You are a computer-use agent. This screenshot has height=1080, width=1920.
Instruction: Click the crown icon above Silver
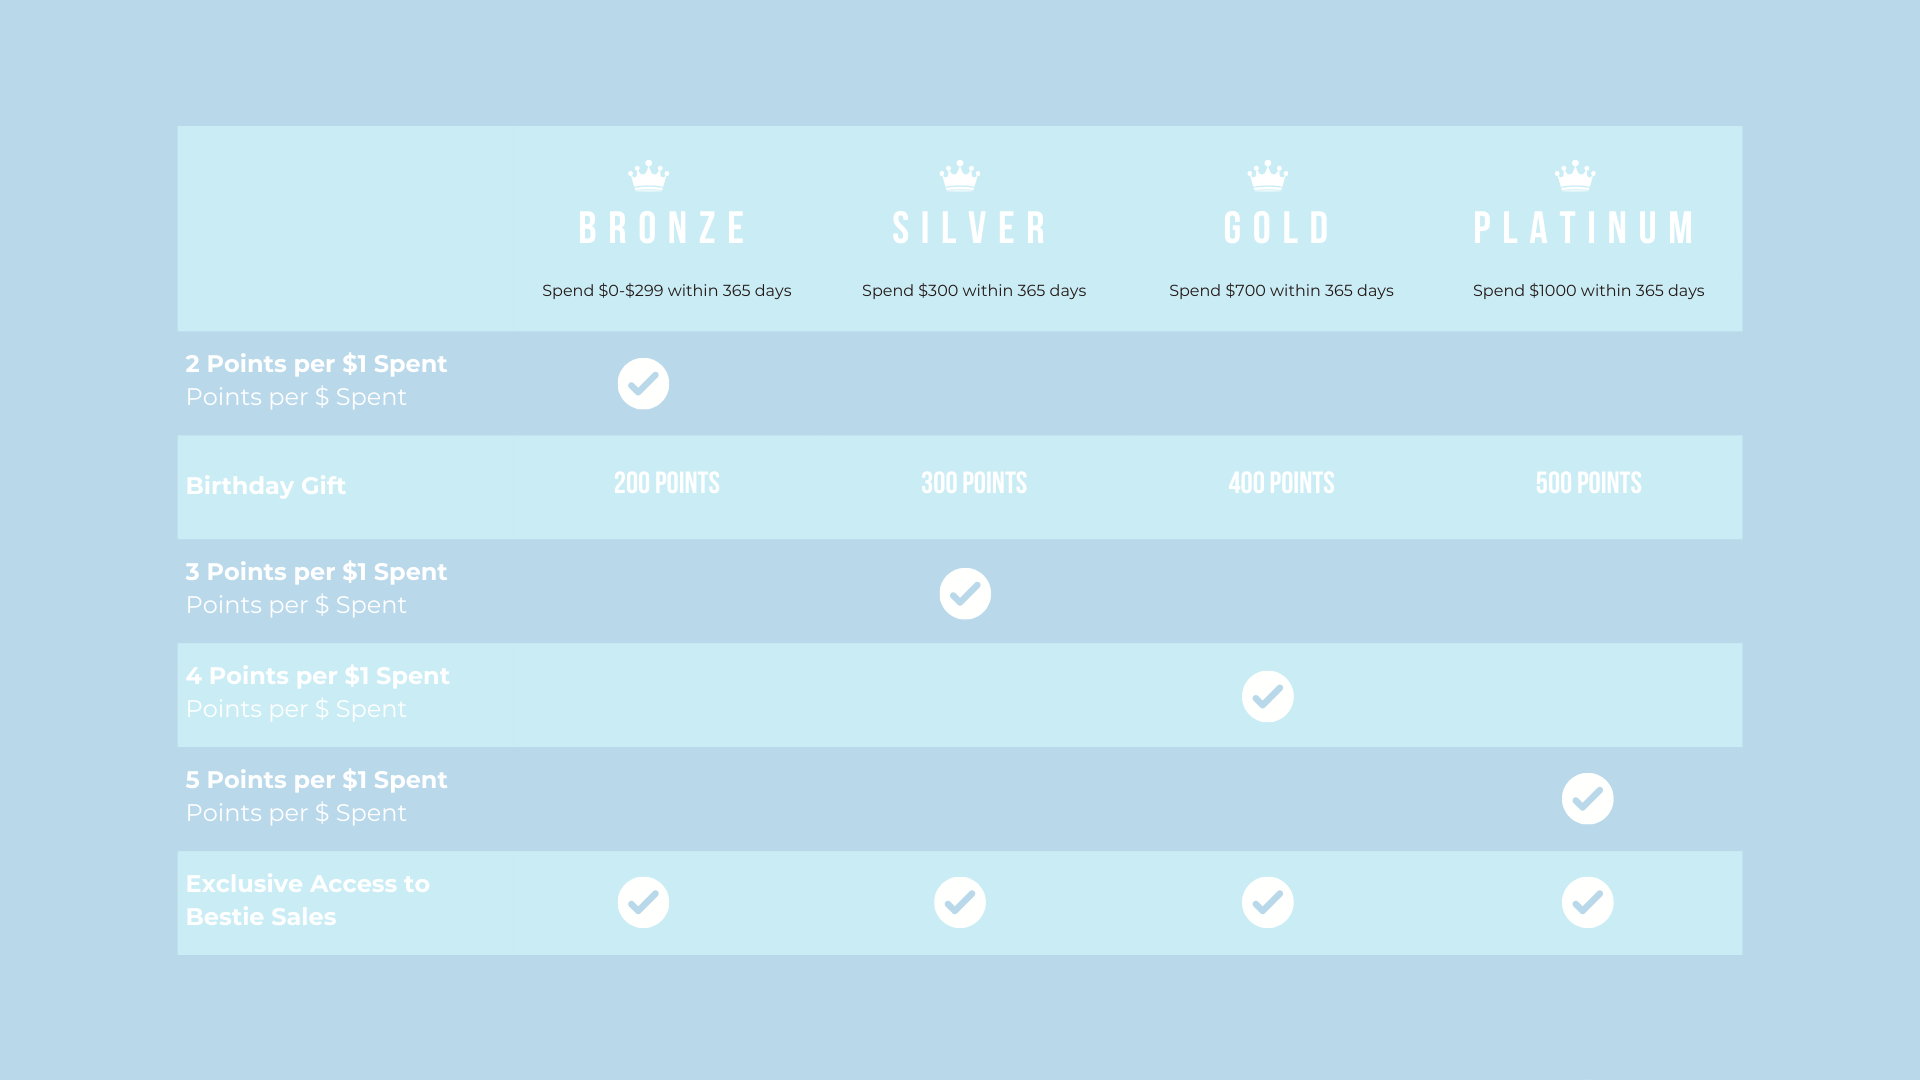(960, 176)
